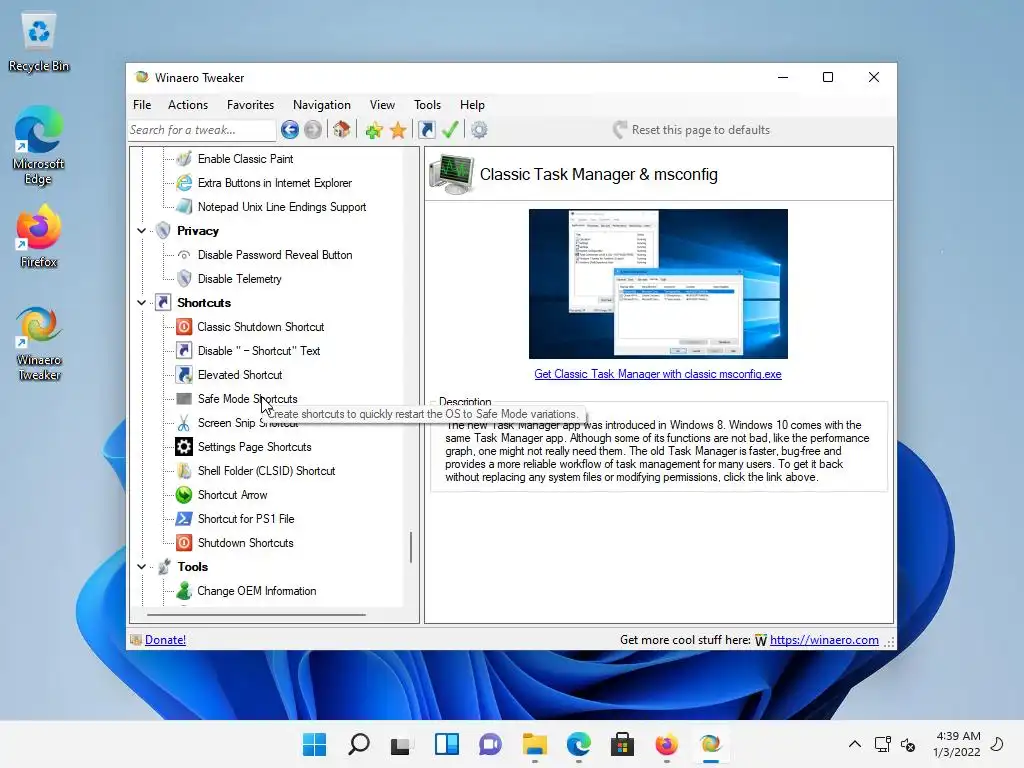Open the Help menu
The image size is (1024, 768).
[x=472, y=104]
